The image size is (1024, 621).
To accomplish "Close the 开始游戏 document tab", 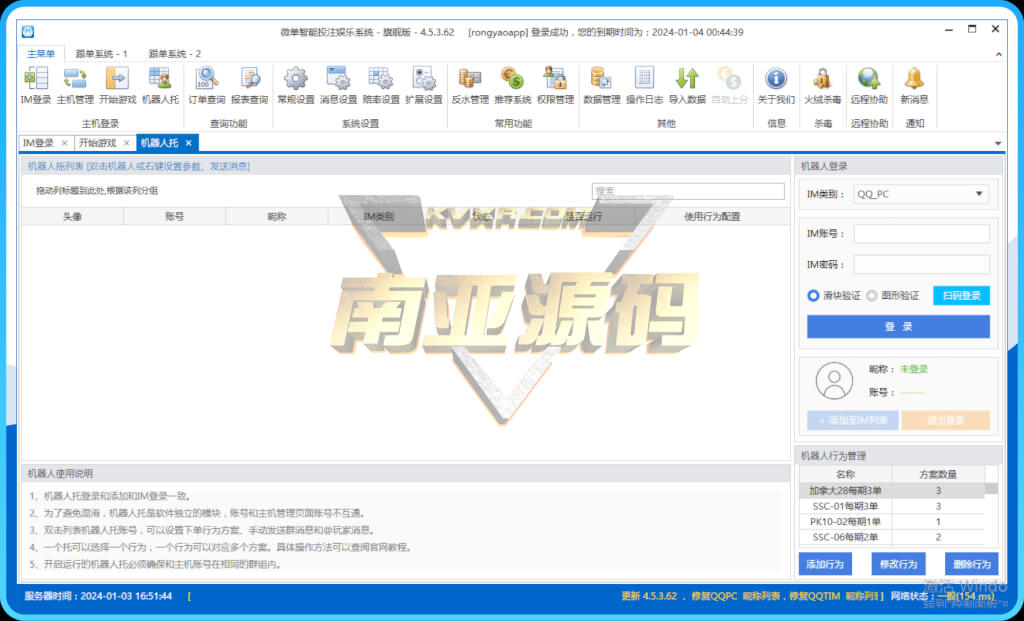I will point(127,143).
